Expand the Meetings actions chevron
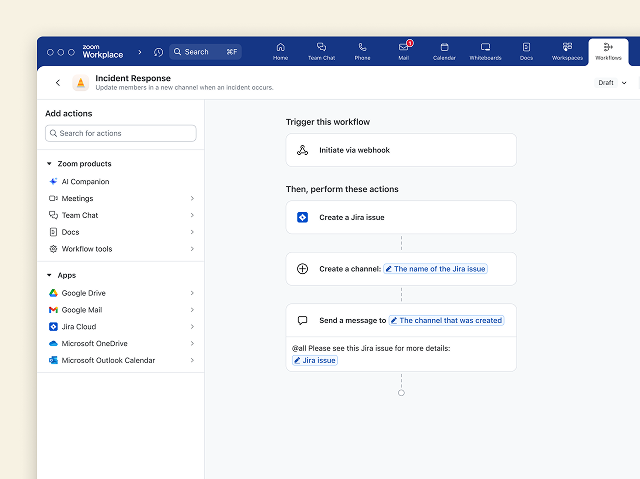Screen dimensions: 640x479 (x=192, y=199)
